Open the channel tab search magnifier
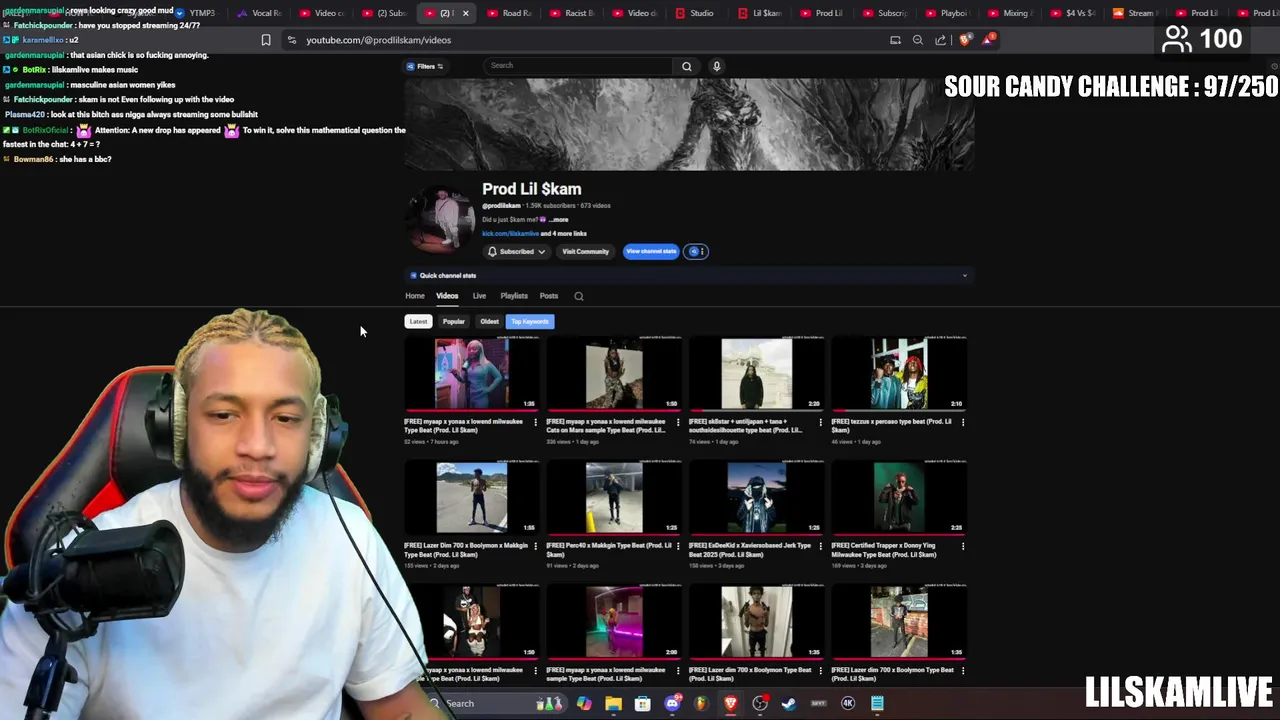The image size is (1280, 720). tap(578, 296)
